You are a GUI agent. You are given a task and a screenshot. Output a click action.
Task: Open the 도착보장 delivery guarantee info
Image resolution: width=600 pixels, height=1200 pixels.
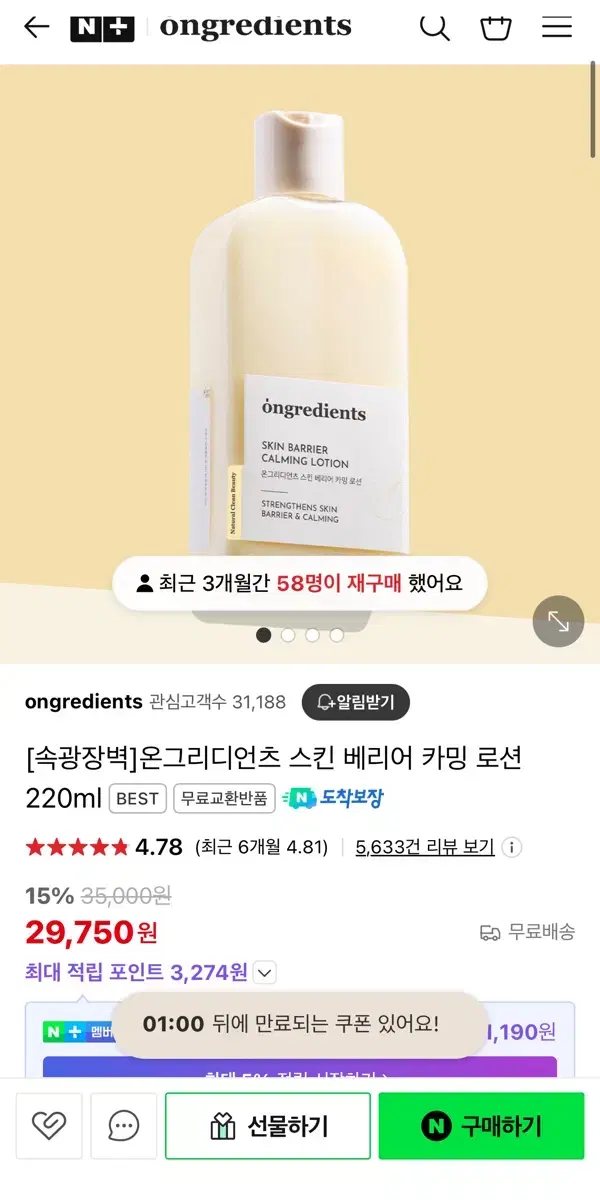coord(333,798)
